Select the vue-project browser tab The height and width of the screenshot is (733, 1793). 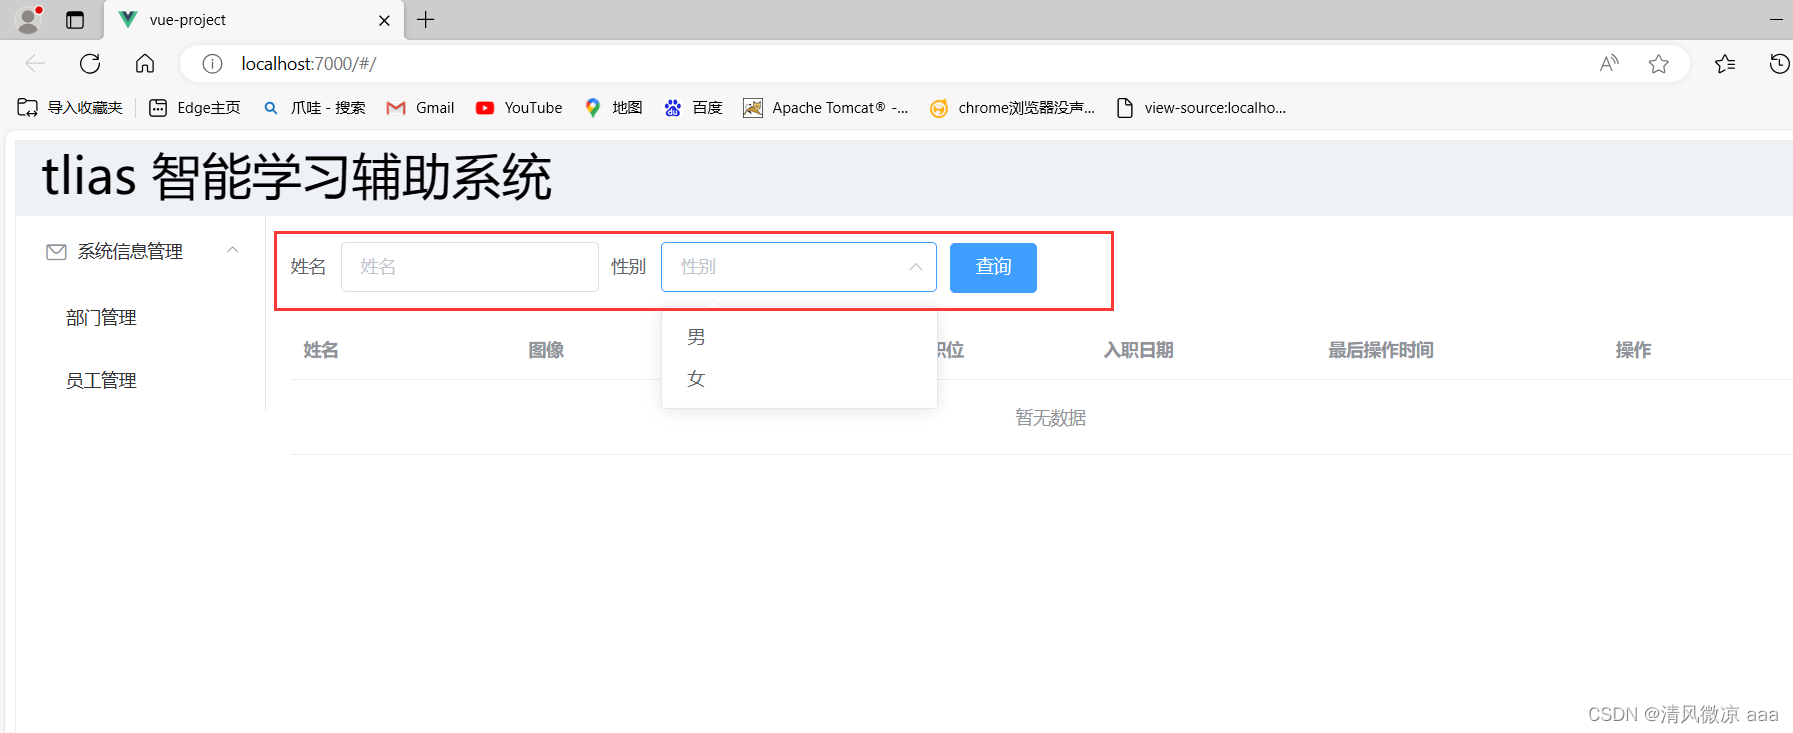(x=254, y=20)
